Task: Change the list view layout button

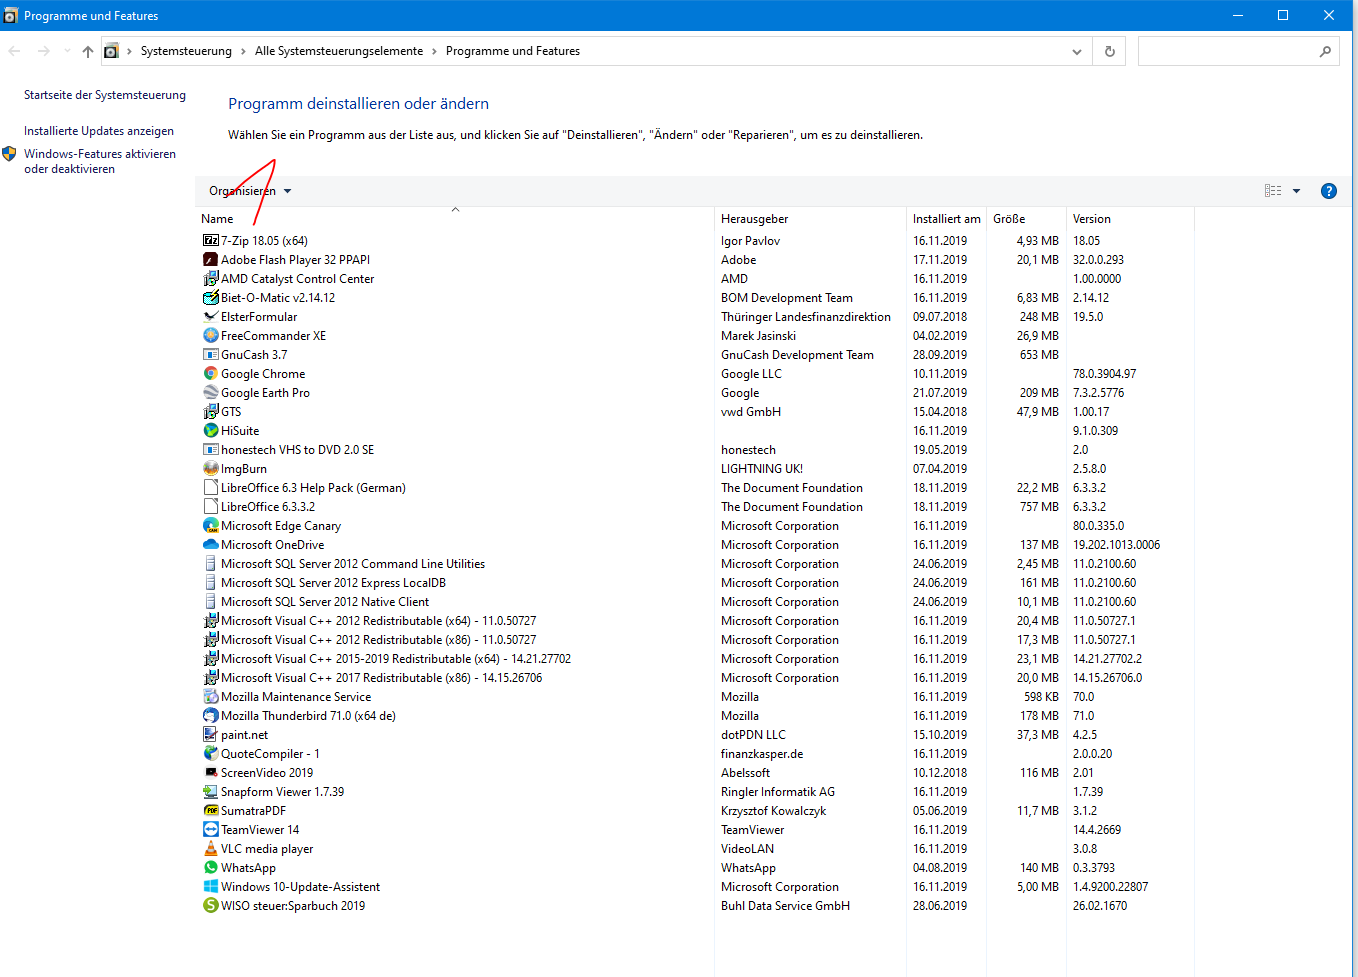Action: pyautogui.click(x=1273, y=191)
